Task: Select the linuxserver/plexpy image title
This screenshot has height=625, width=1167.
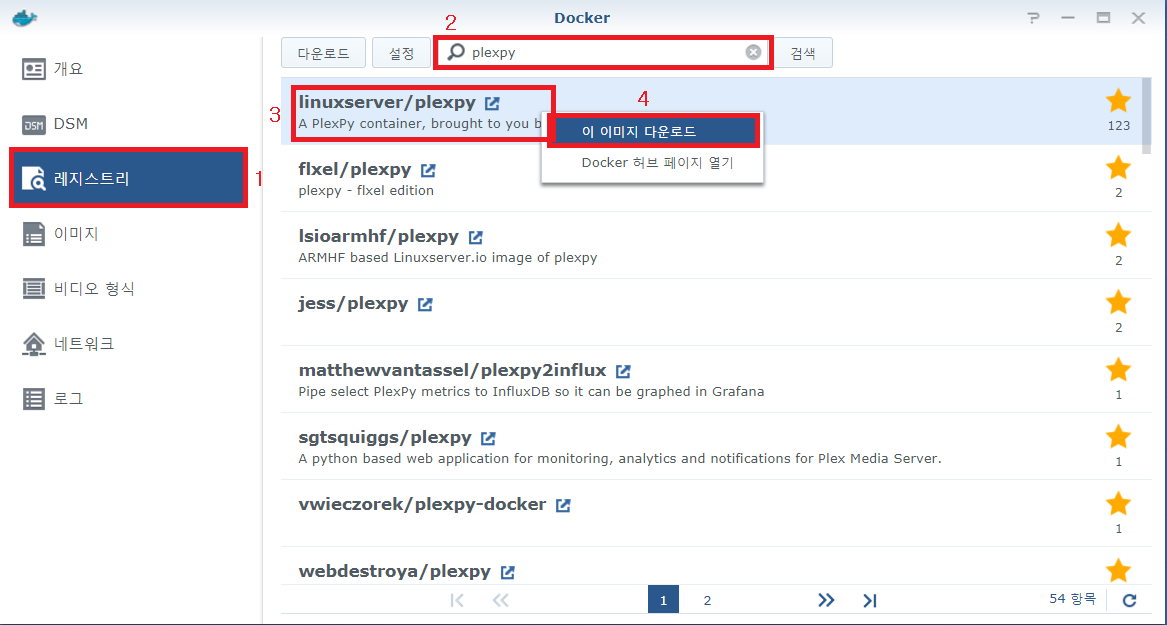Action: click(x=387, y=102)
